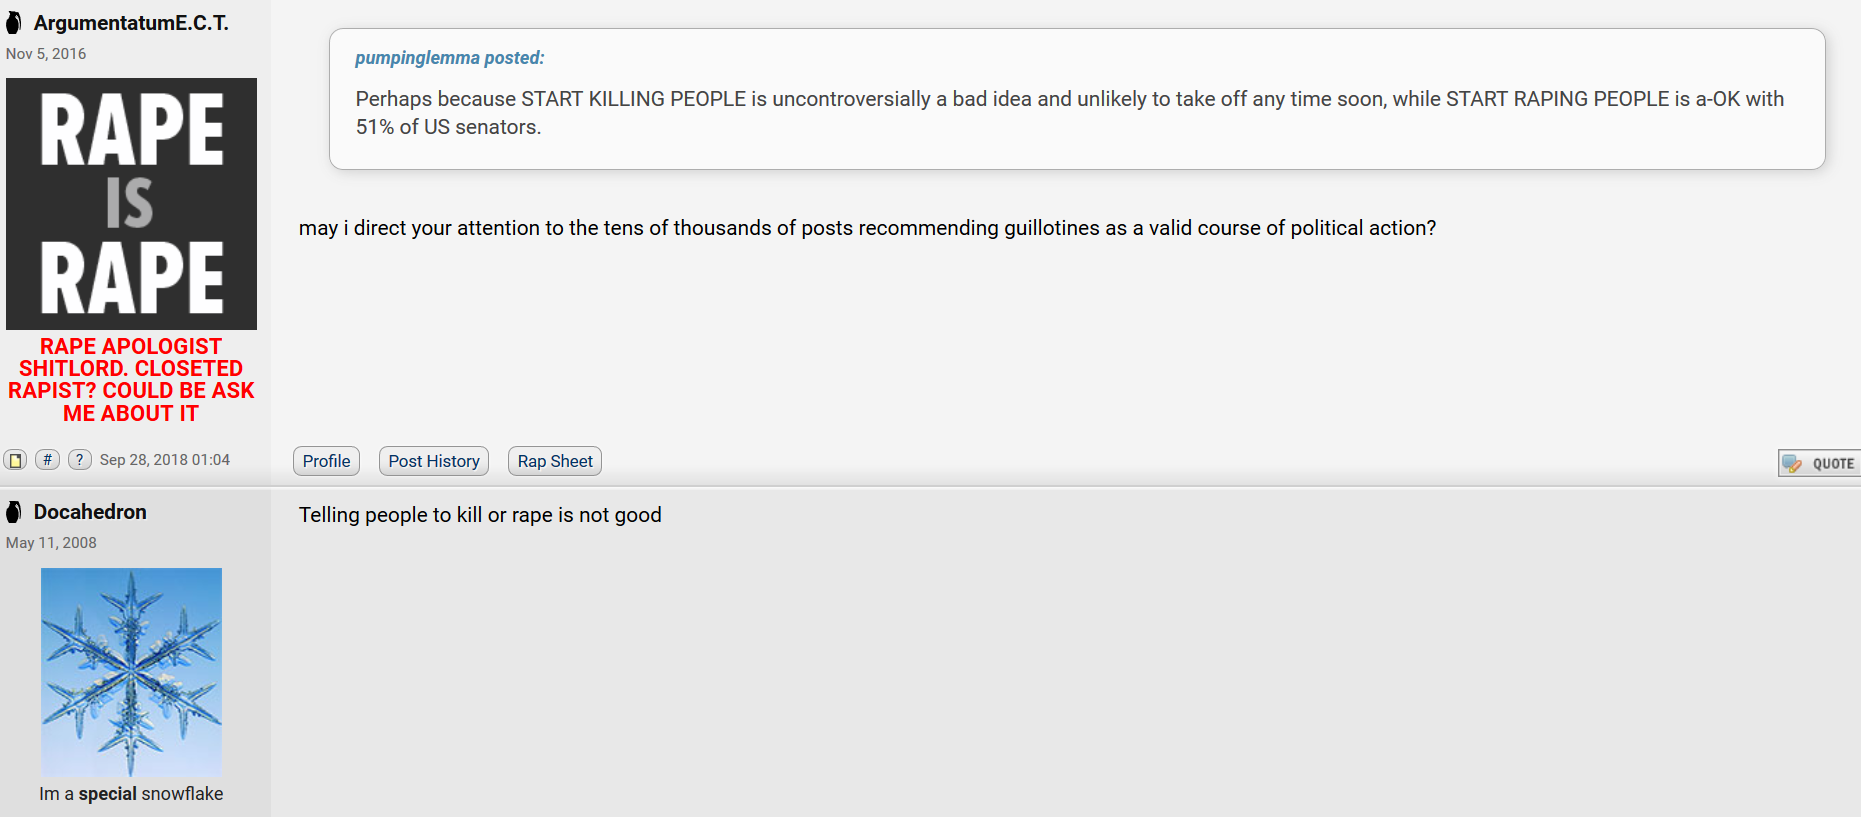Click the 'Im a special snowflake' title

pyautogui.click(x=131, y=794)
